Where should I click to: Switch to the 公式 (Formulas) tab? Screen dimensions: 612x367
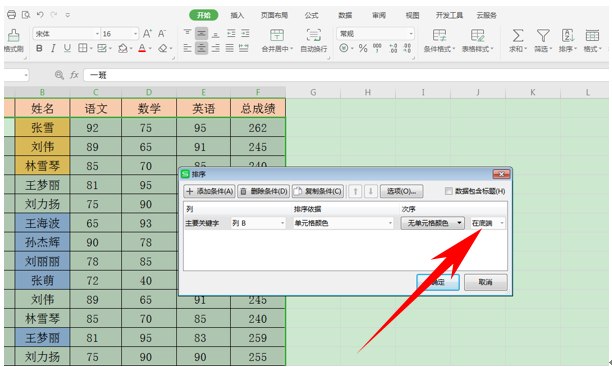click(x=311, y=15)
